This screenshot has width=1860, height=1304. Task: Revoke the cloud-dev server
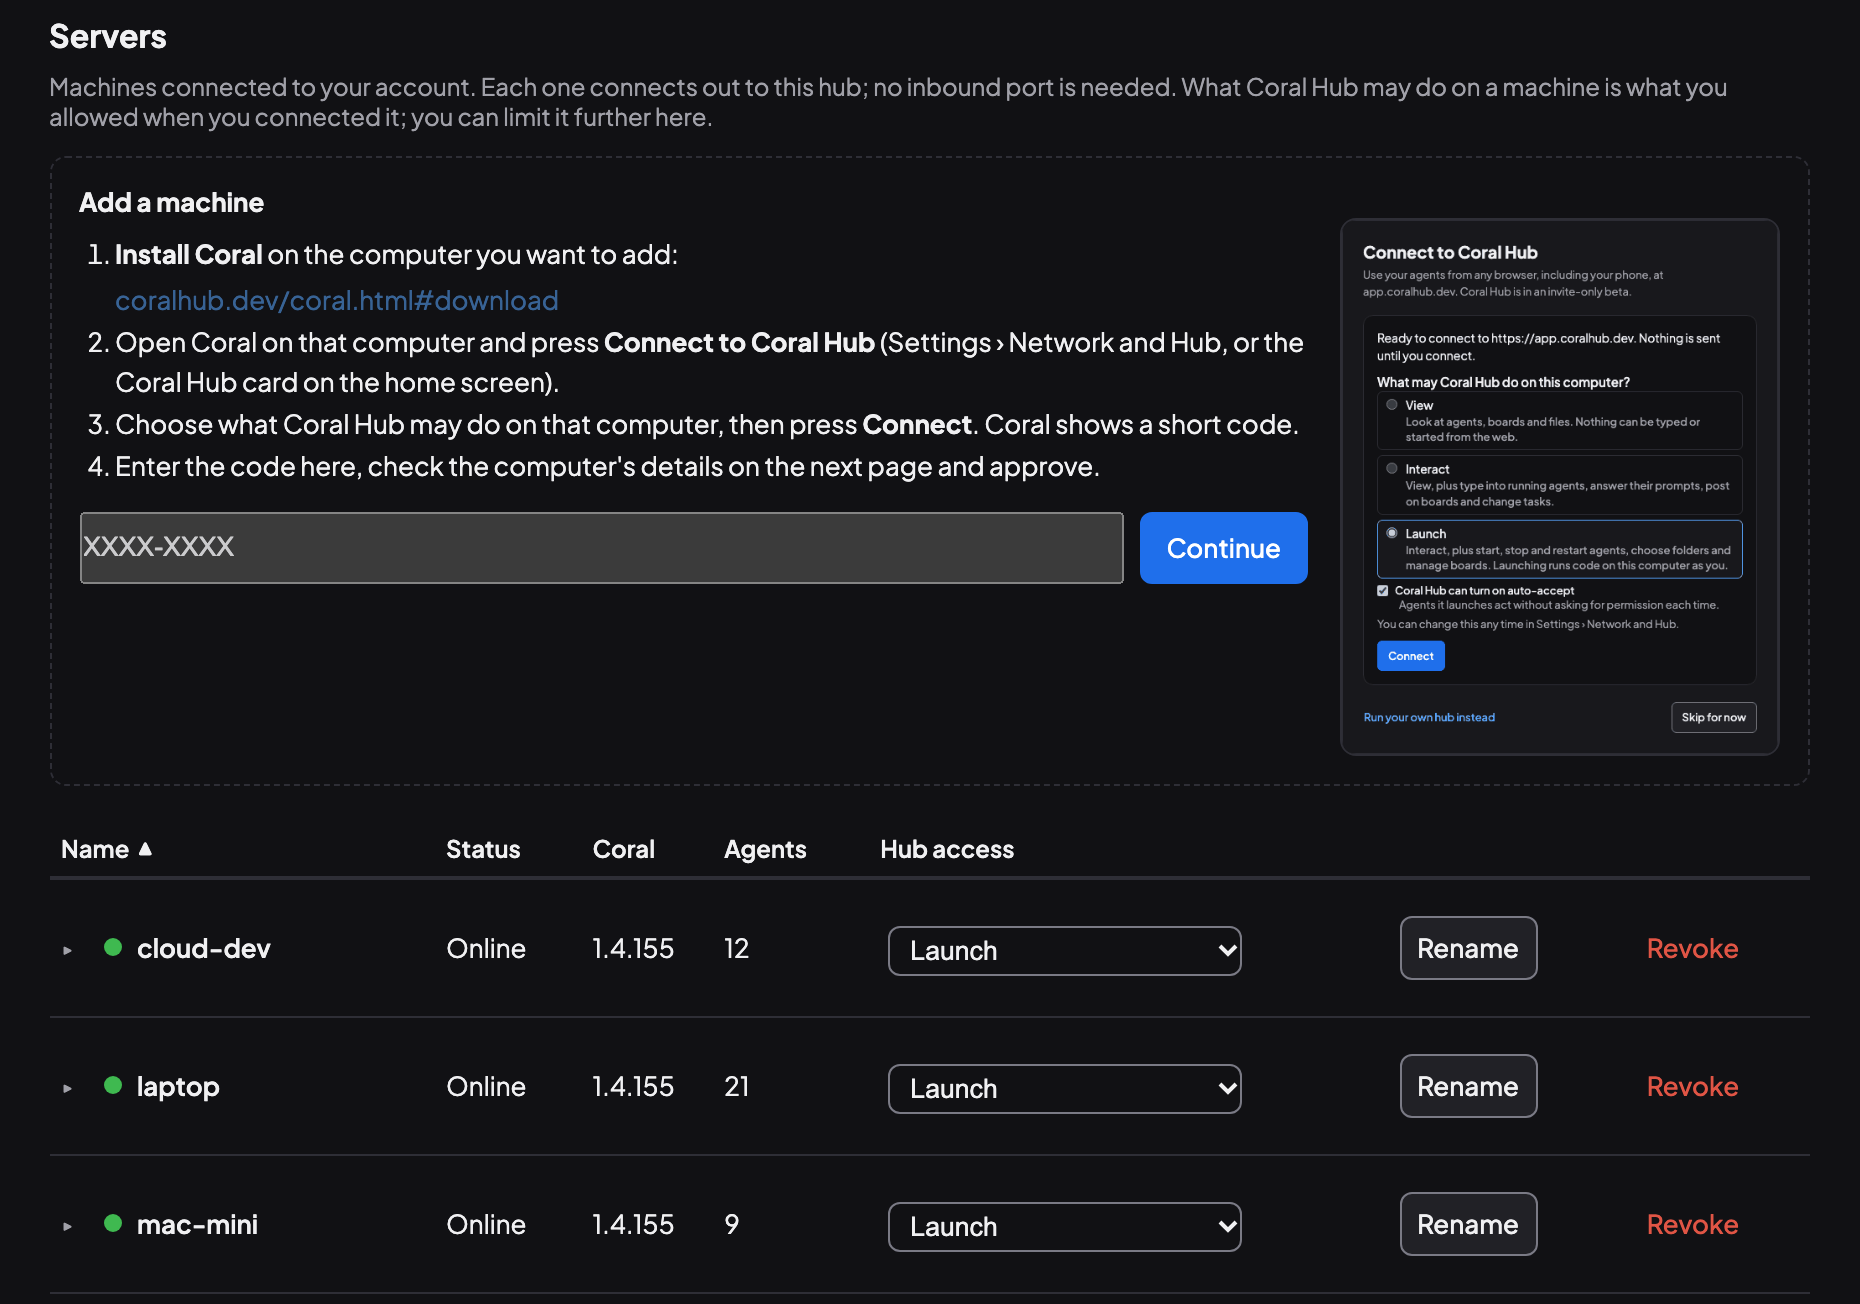1692,948
